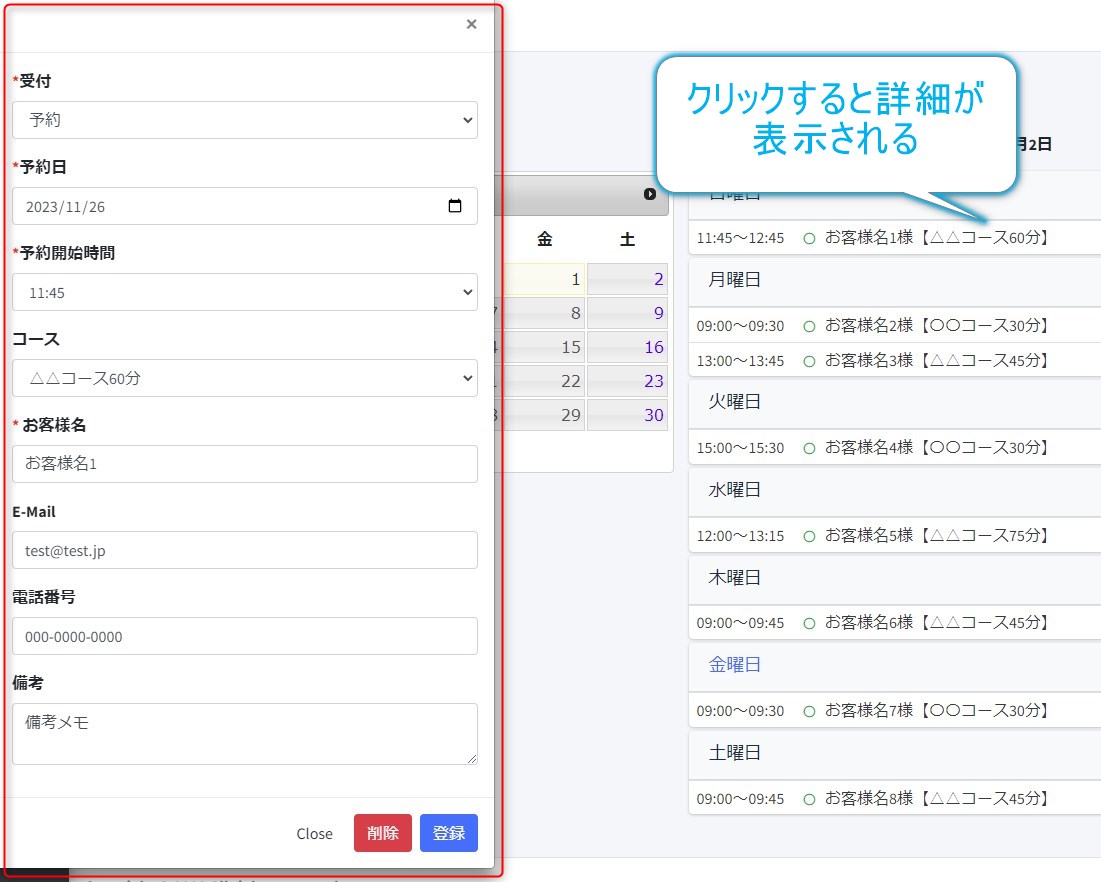The image size is (1101, 882).
Task: Click the E-Mail field showing test@test.jp
Action: click(x=244, y=550)
